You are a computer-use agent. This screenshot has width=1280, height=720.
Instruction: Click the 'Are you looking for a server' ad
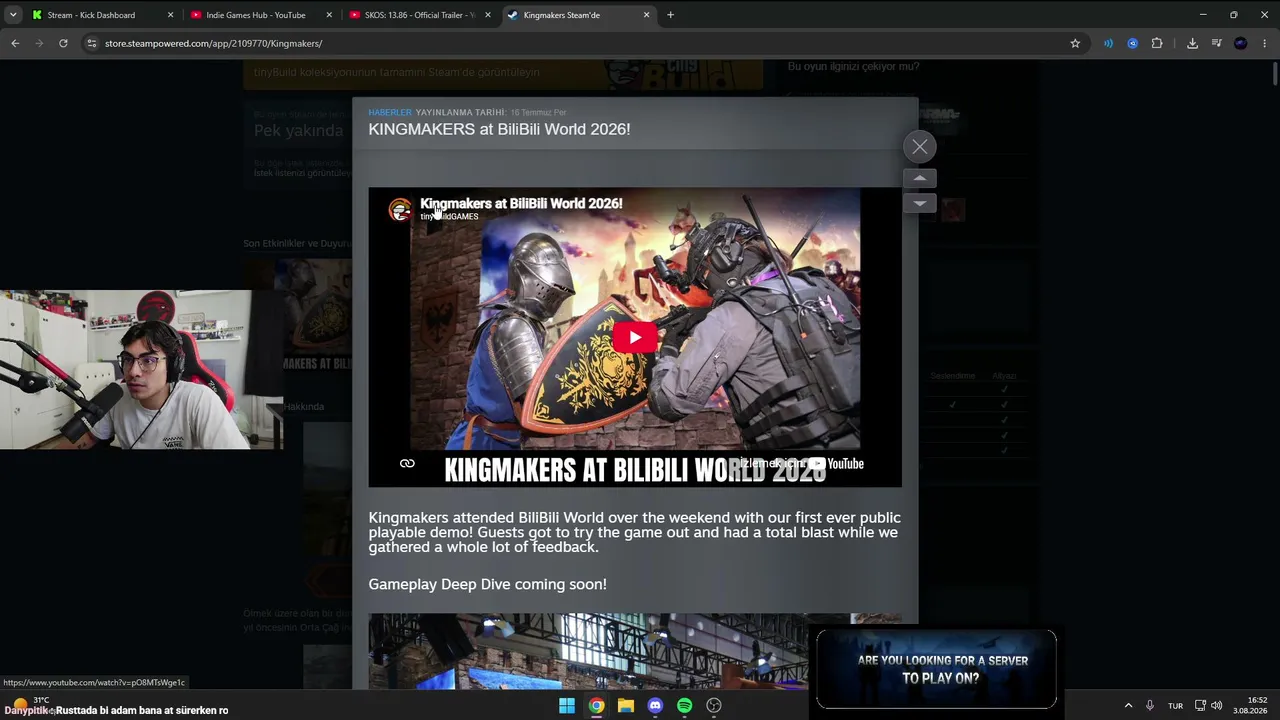(x=936, y=669)
